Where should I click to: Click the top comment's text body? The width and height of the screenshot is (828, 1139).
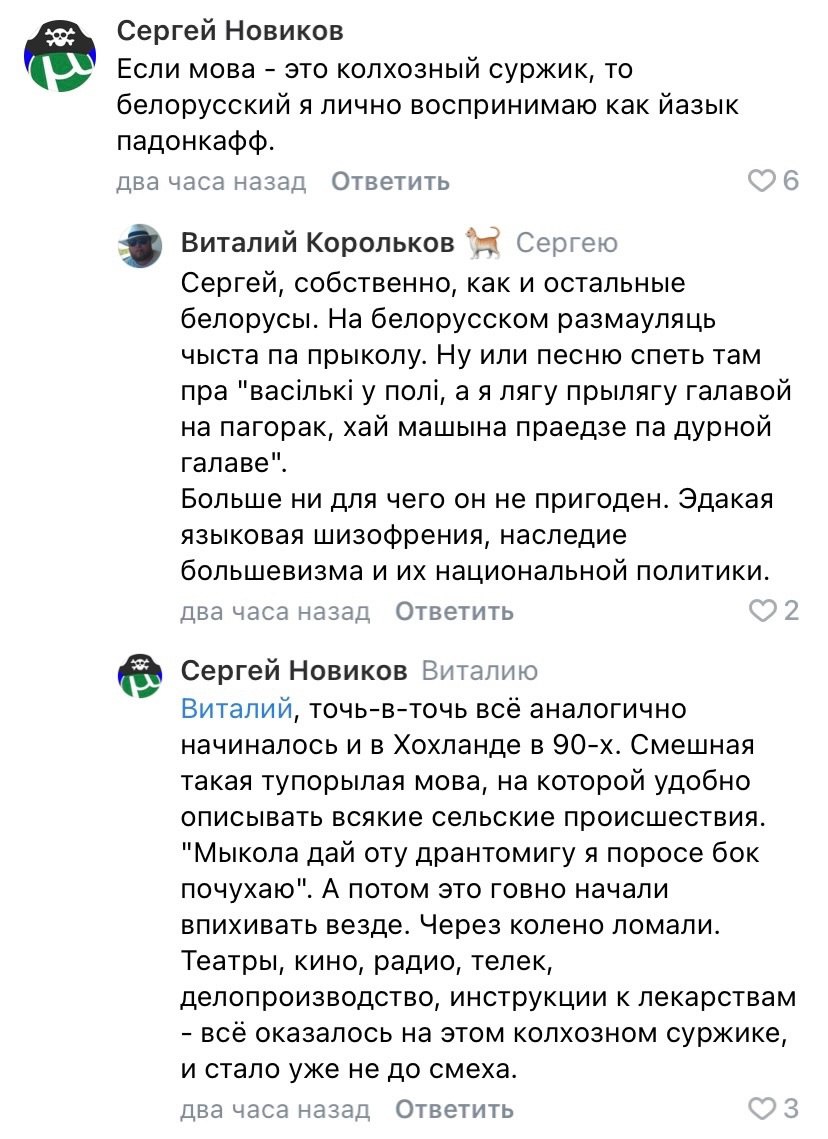point(400,106)
